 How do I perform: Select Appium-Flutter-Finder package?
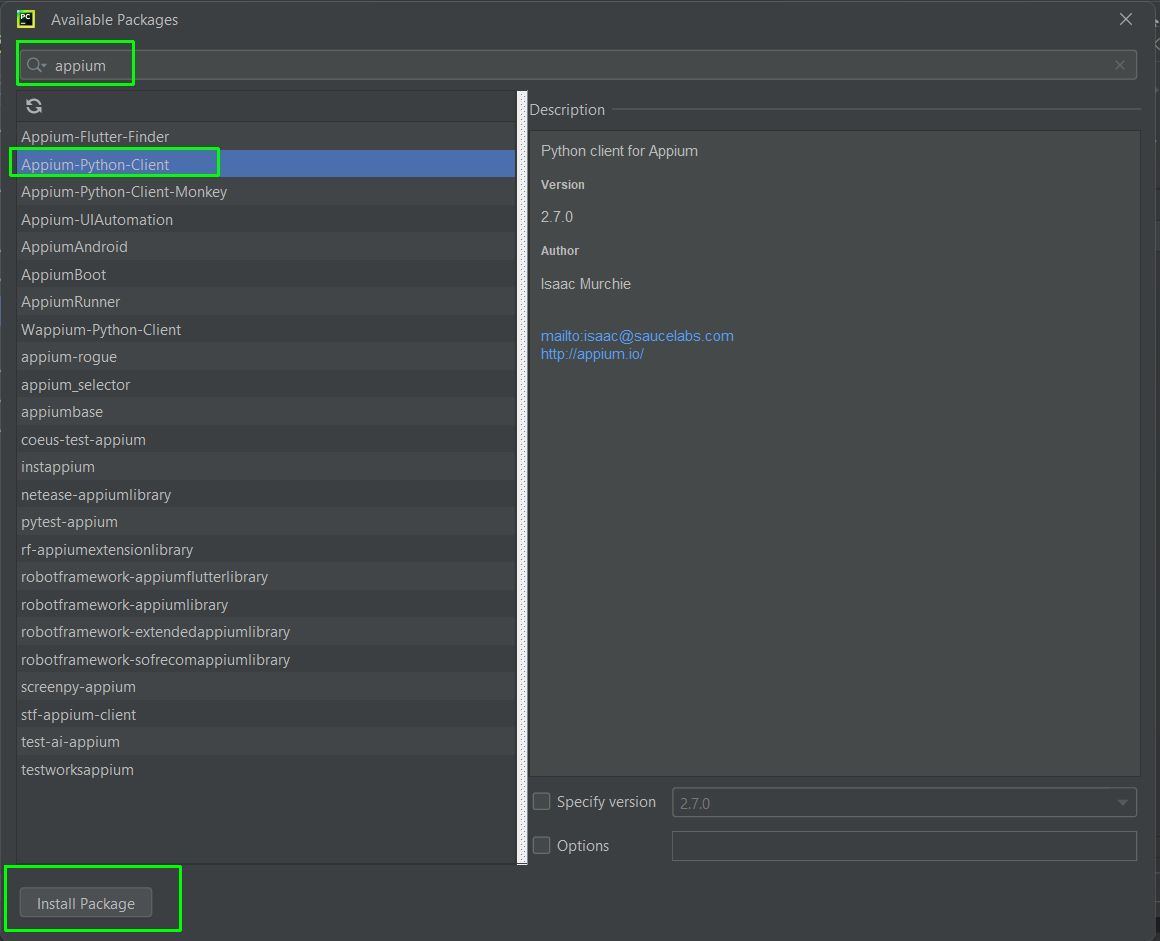pyautogui.click(x=266, y=136)
